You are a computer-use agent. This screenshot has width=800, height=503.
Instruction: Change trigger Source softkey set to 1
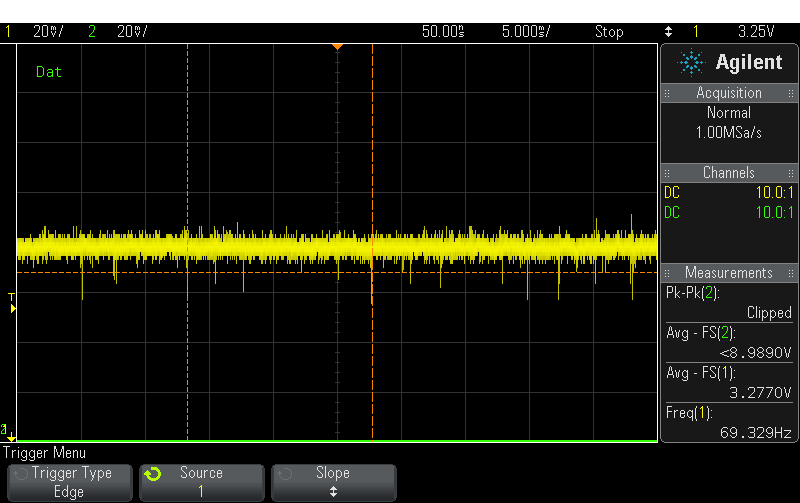coord(202,482)
